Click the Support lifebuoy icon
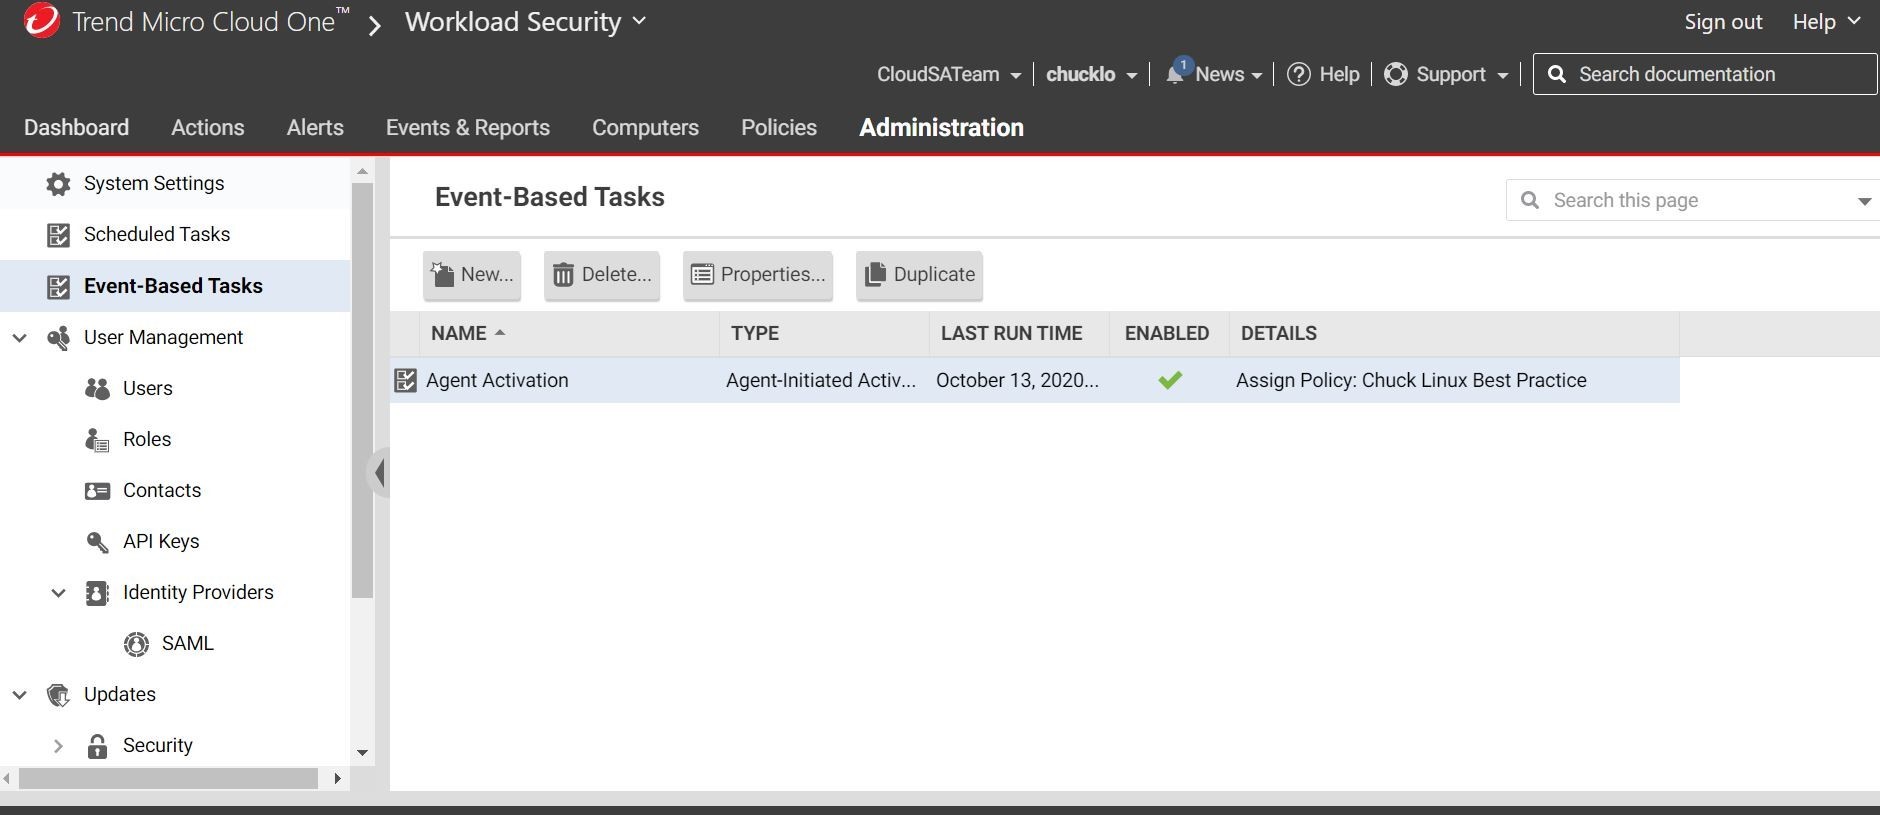 click(1396, 74)
